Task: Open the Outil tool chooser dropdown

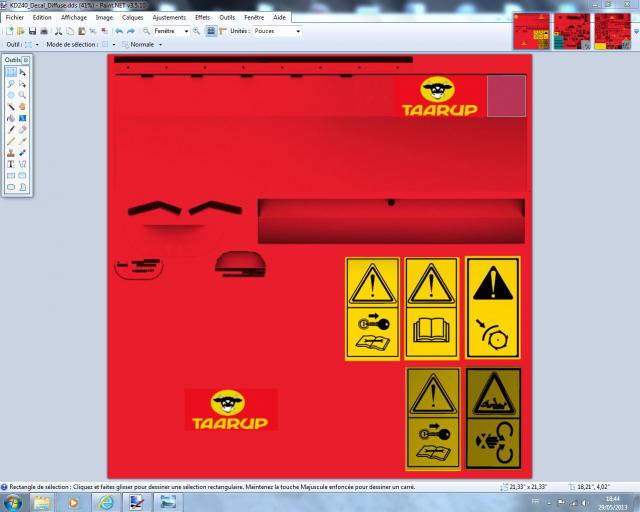Action: coord(37,45)
